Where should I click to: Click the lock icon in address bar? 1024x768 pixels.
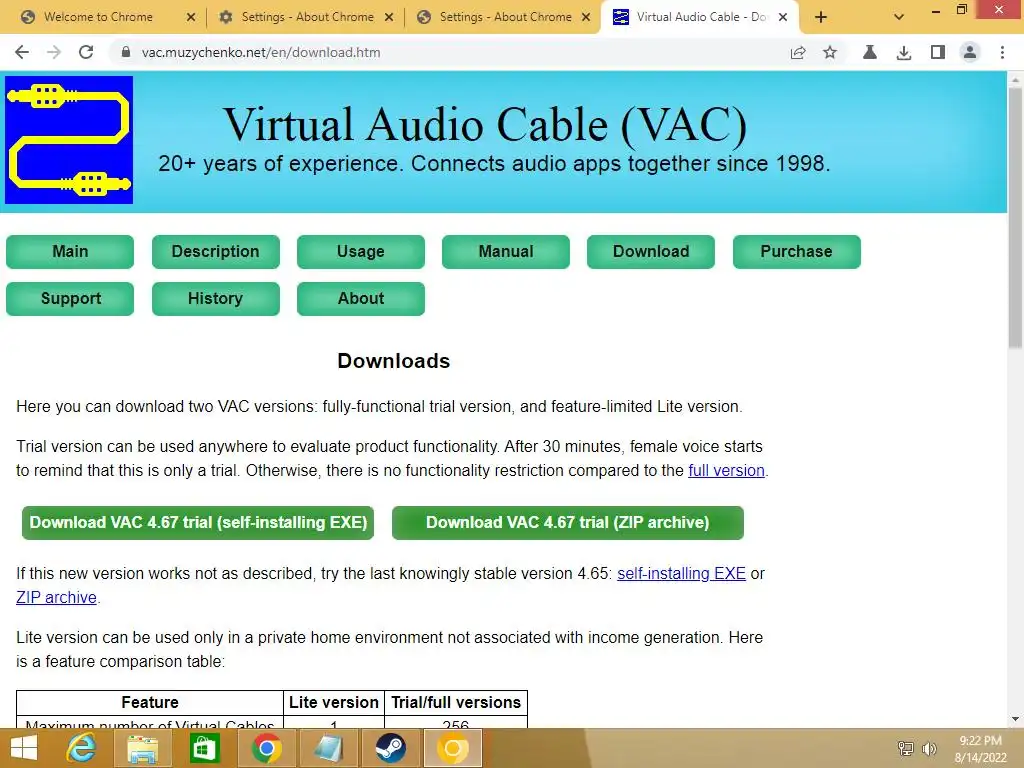[x=126, y=52]
